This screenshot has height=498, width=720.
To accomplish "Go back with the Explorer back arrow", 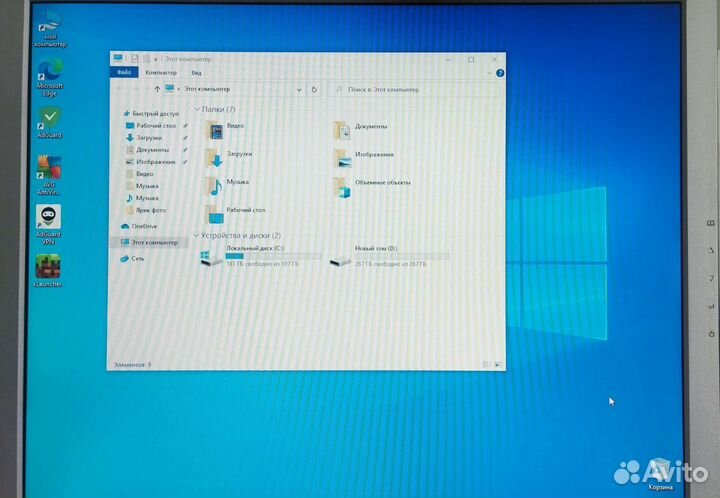I will (x=119, y=89).
